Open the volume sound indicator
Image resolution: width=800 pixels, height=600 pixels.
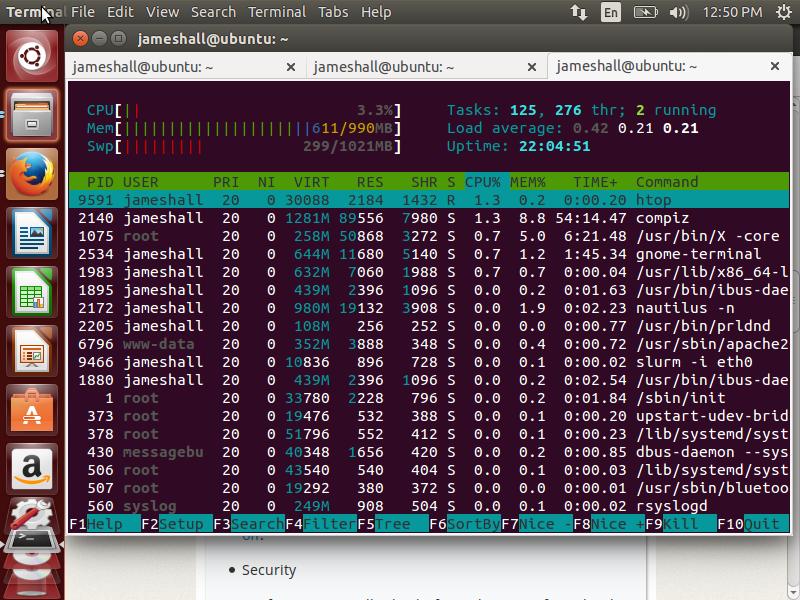click(x=678, y=12)
